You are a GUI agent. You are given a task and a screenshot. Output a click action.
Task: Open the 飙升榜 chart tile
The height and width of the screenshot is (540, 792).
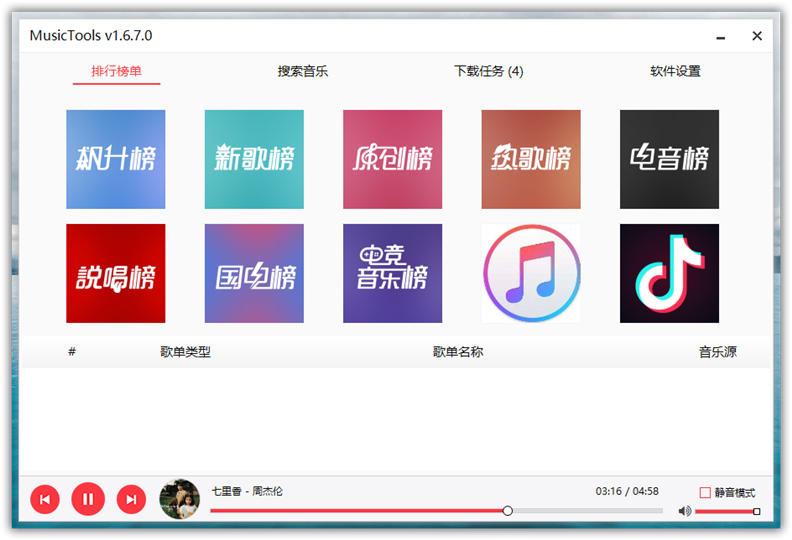[116, 159]
